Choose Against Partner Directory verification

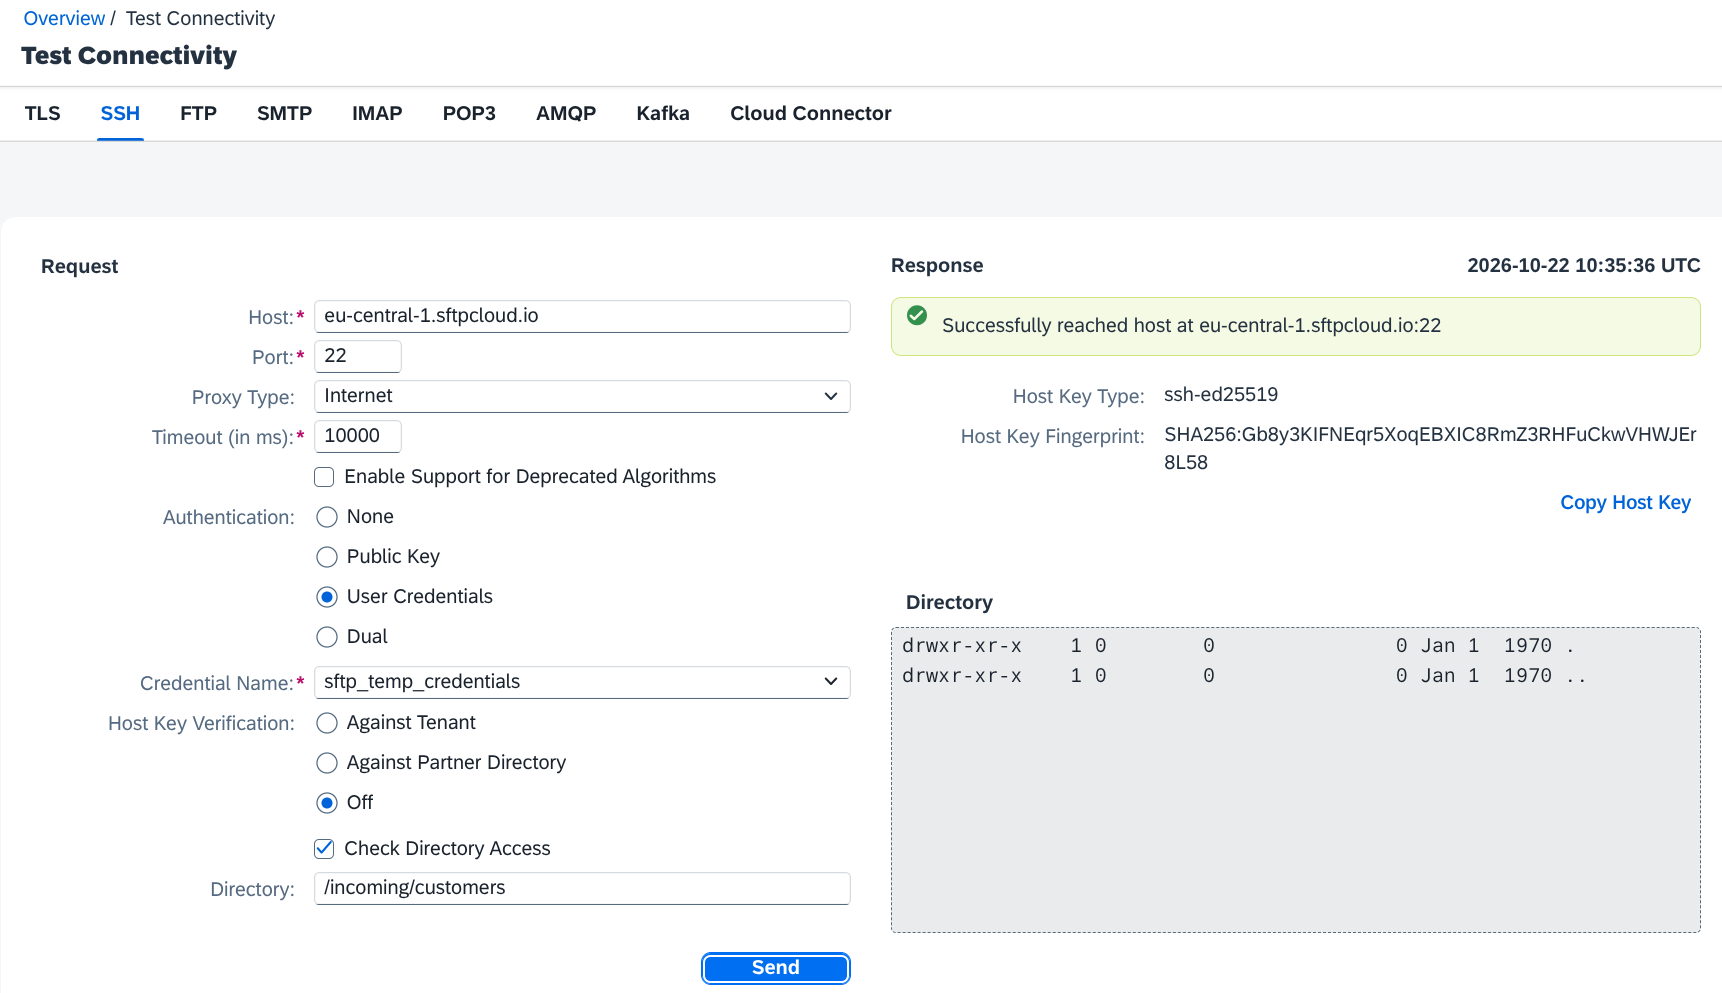point(327,763)
